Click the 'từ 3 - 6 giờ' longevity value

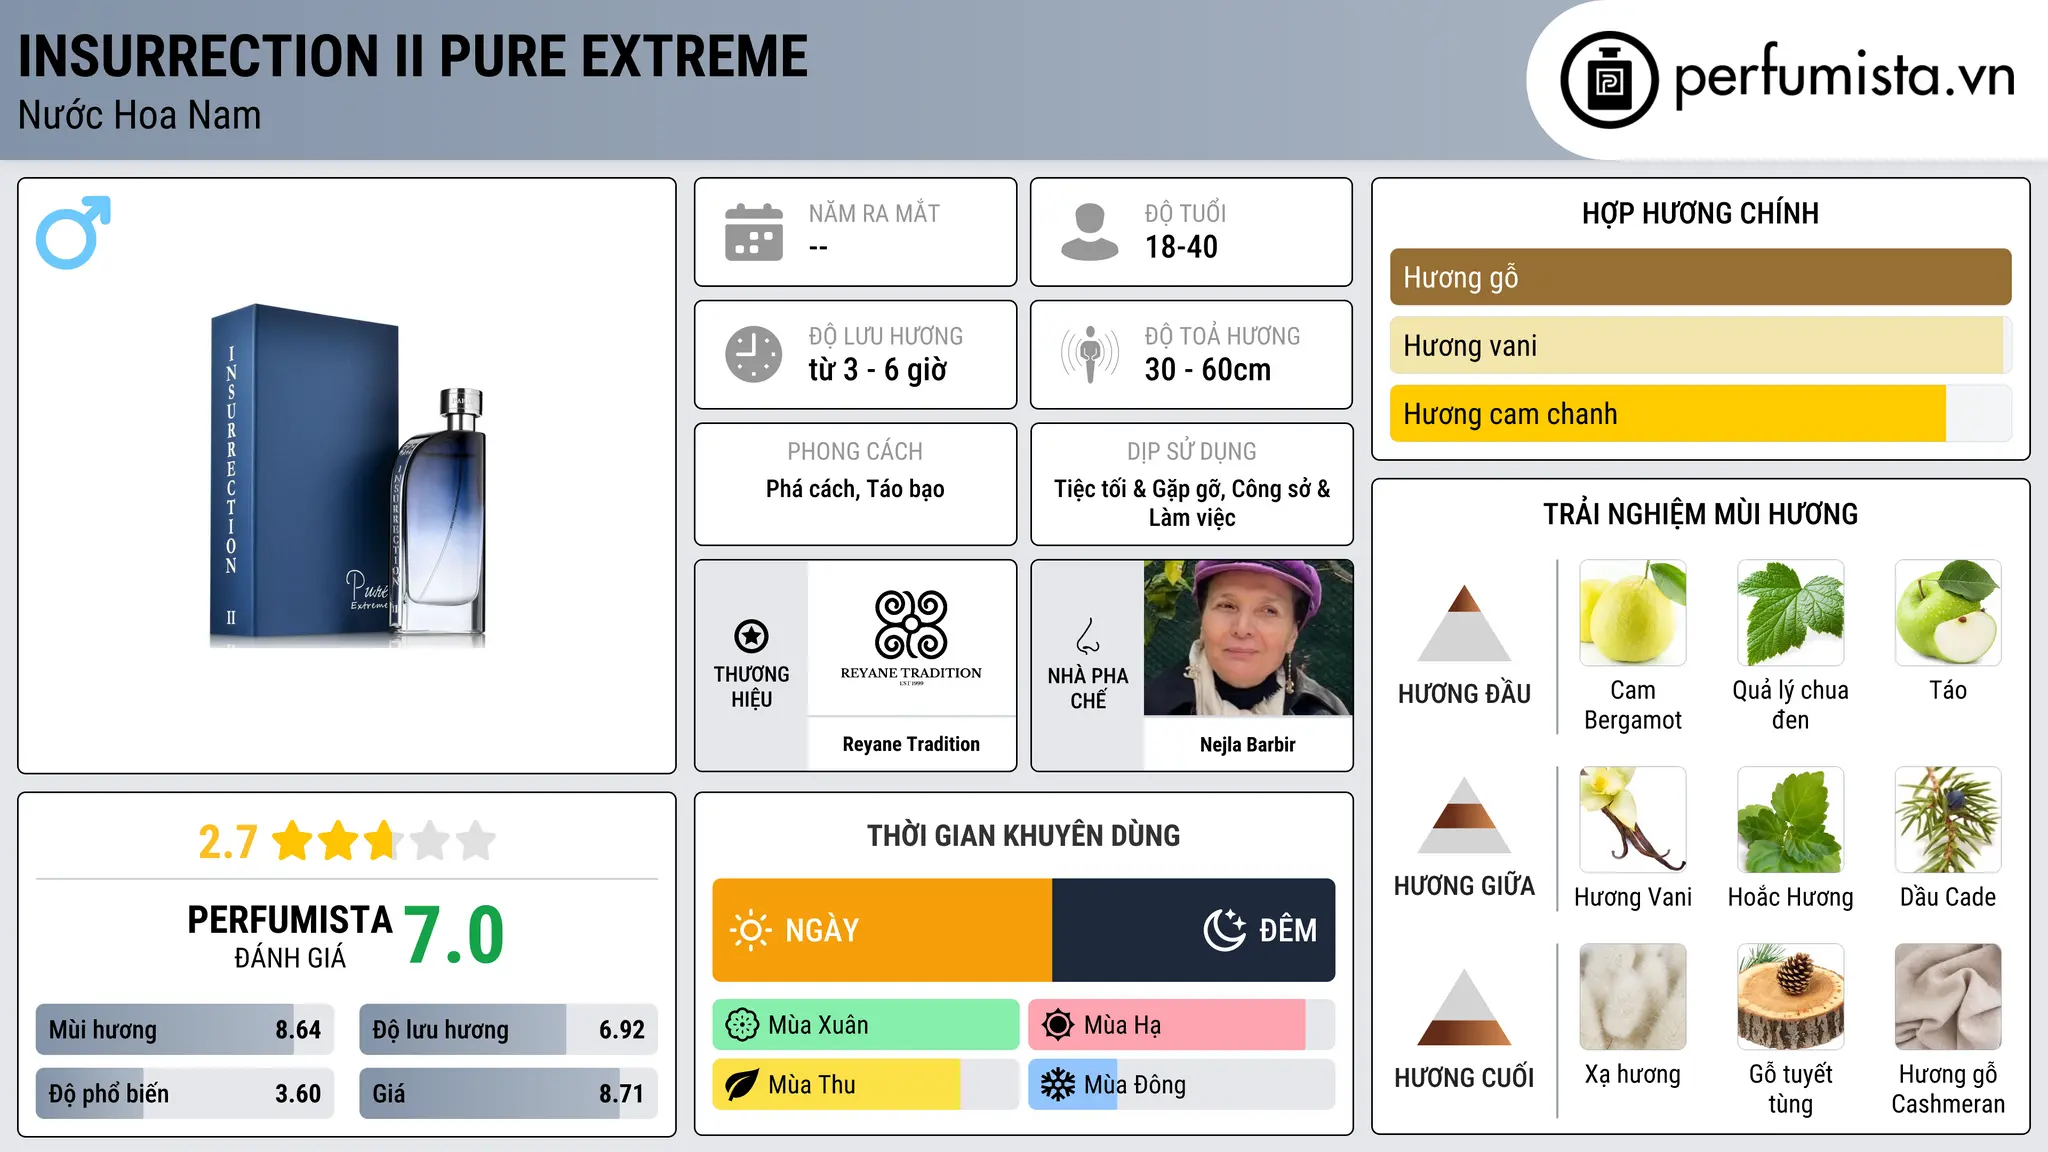coord(877,369)
